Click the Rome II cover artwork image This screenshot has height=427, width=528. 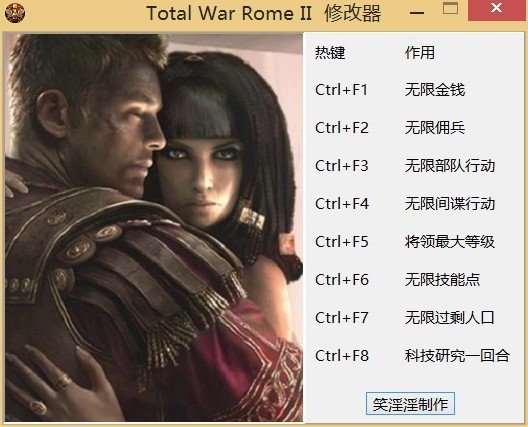[x=154, y=228]
